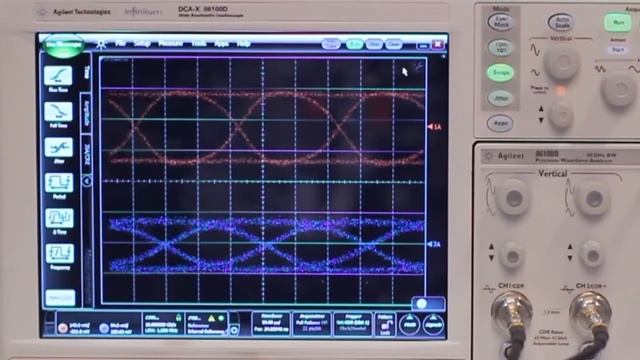Click the display brightness star icon

tap(101, 44)
